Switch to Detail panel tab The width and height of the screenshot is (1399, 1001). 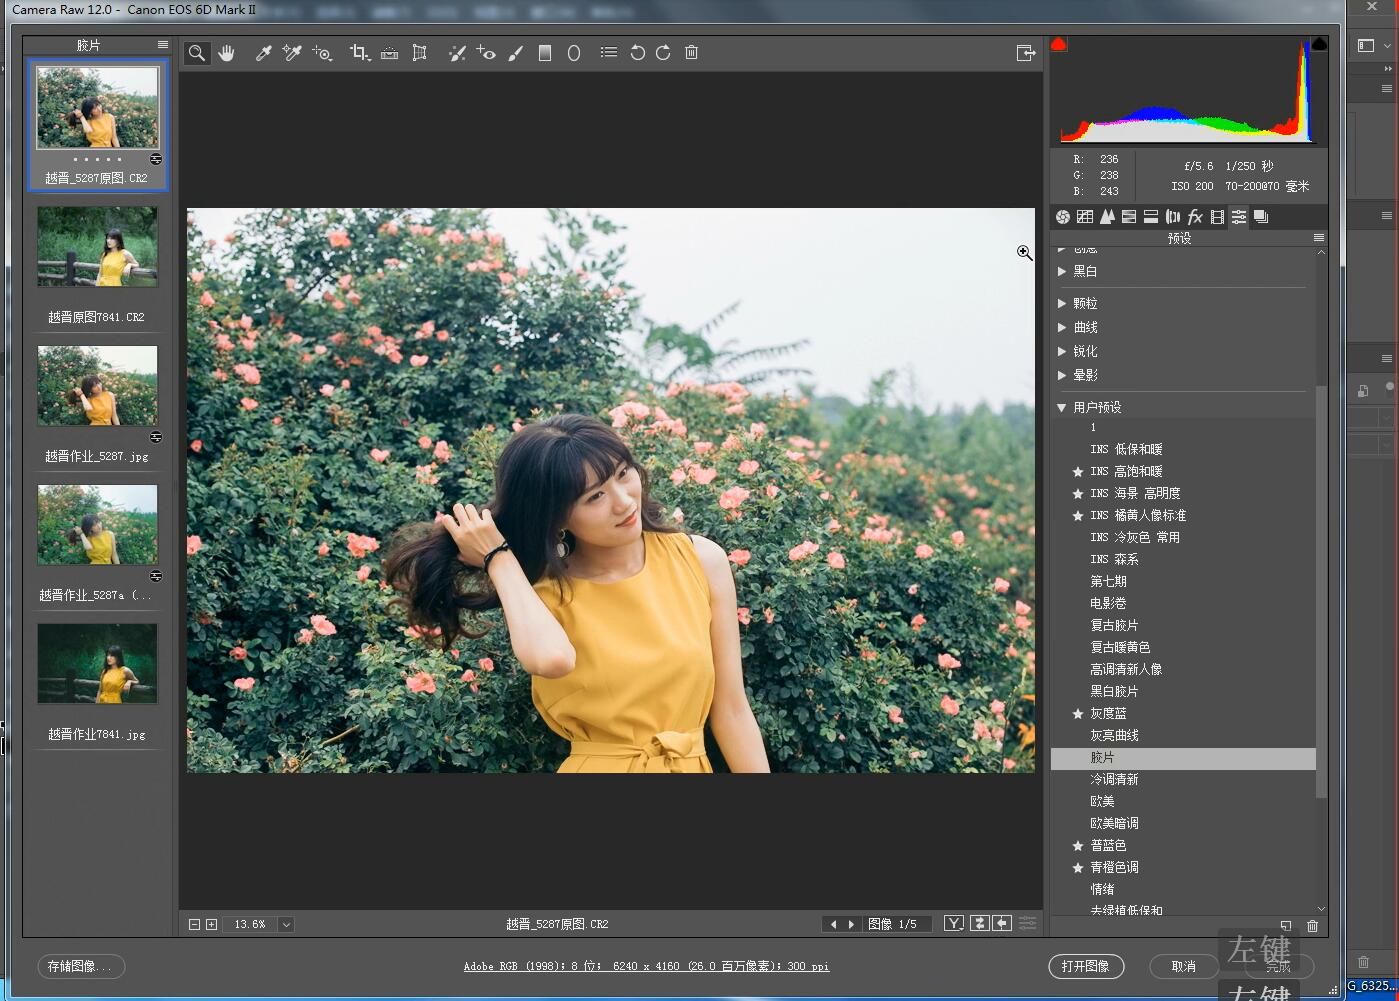click(x=1107, y=216)
